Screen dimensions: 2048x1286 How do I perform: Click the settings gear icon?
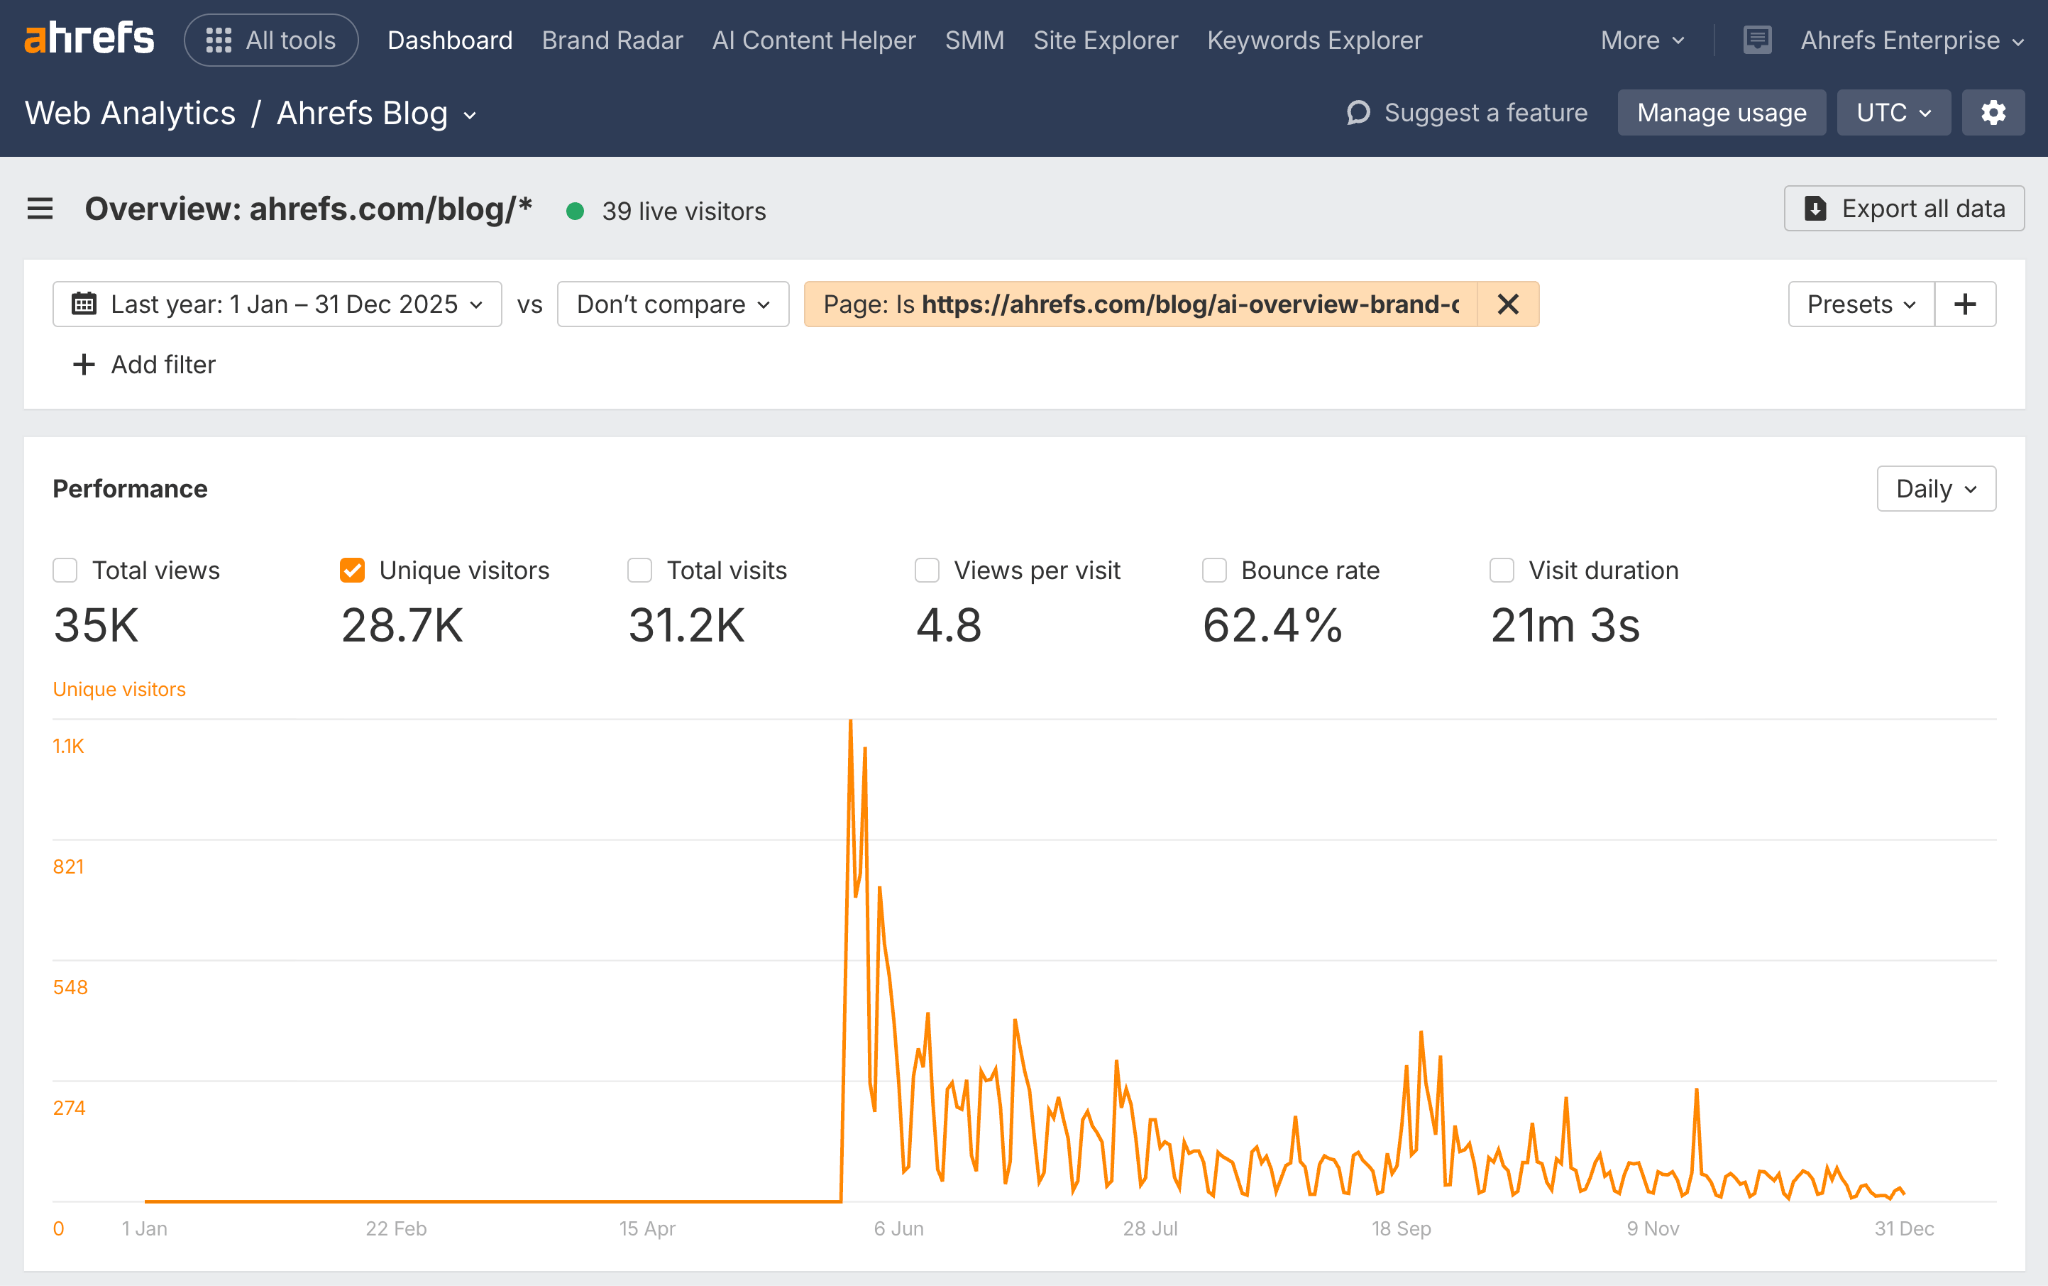(x=1993, y=112)
